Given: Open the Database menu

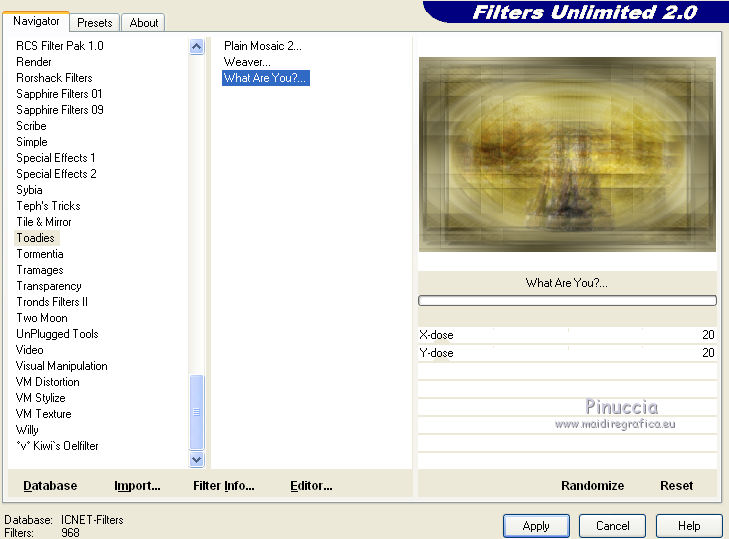Looking at the screenshot, I should (x=50, y=486).
